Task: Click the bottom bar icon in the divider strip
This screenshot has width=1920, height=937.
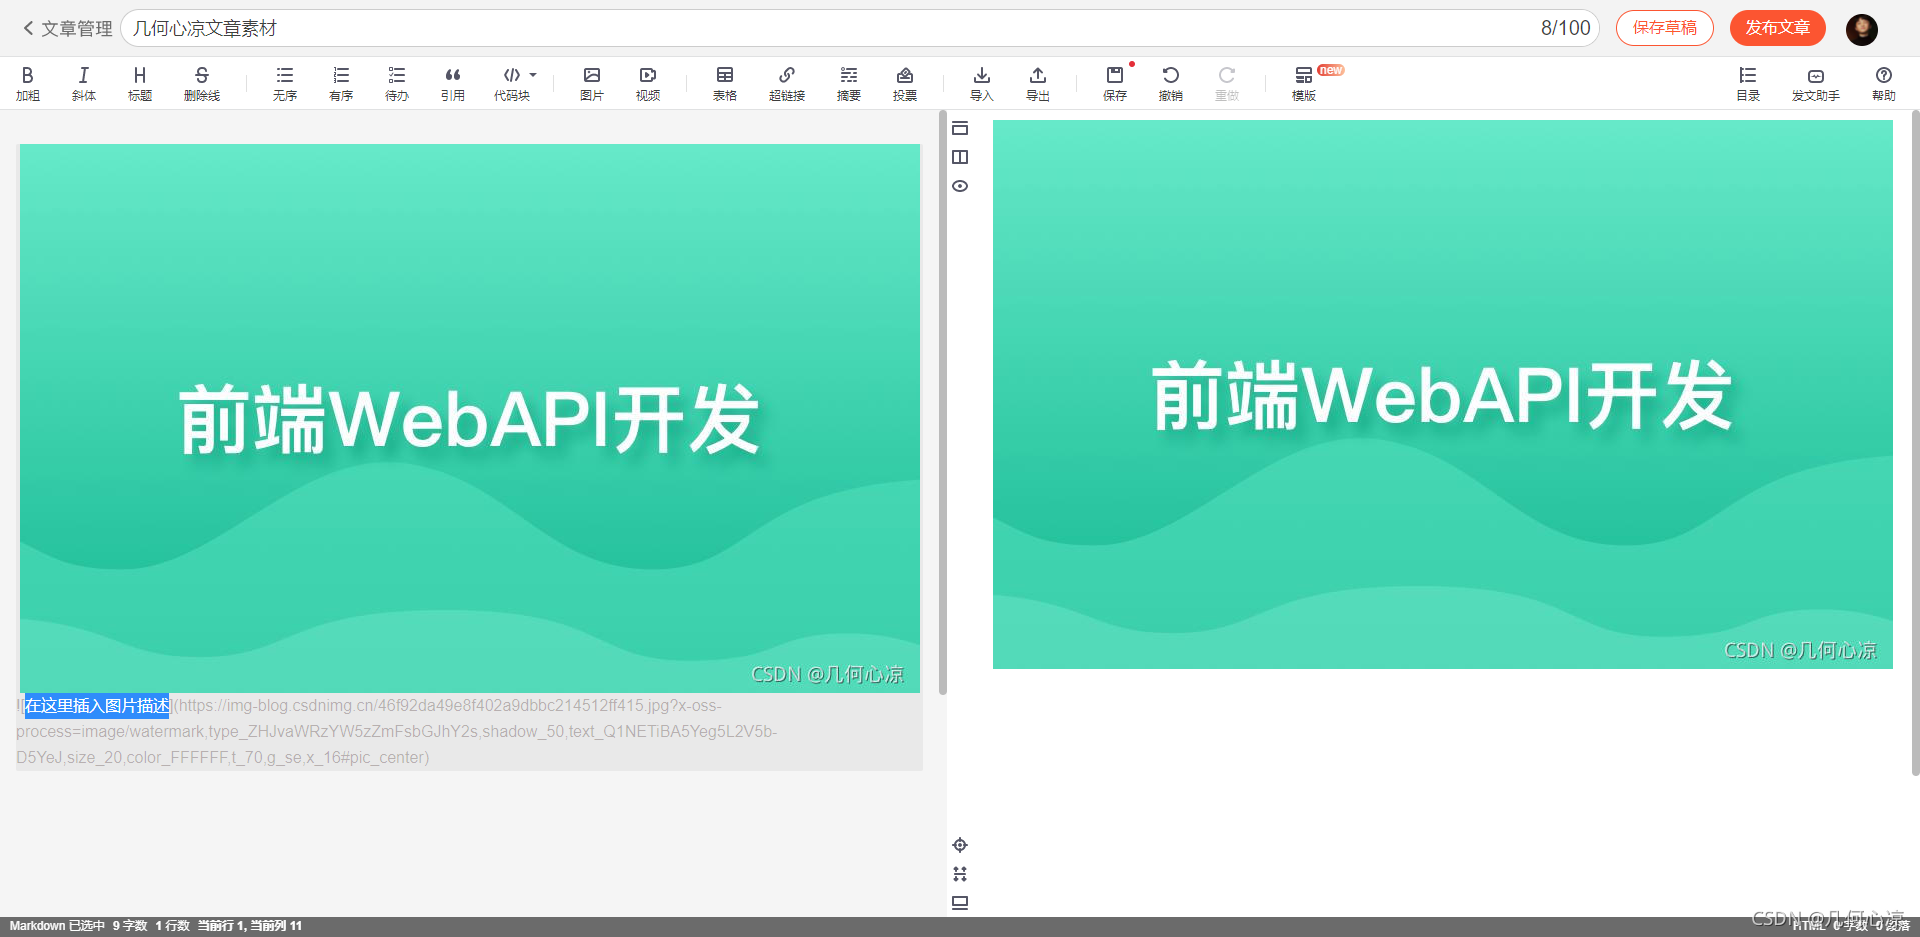Action: tap(960, 903)
